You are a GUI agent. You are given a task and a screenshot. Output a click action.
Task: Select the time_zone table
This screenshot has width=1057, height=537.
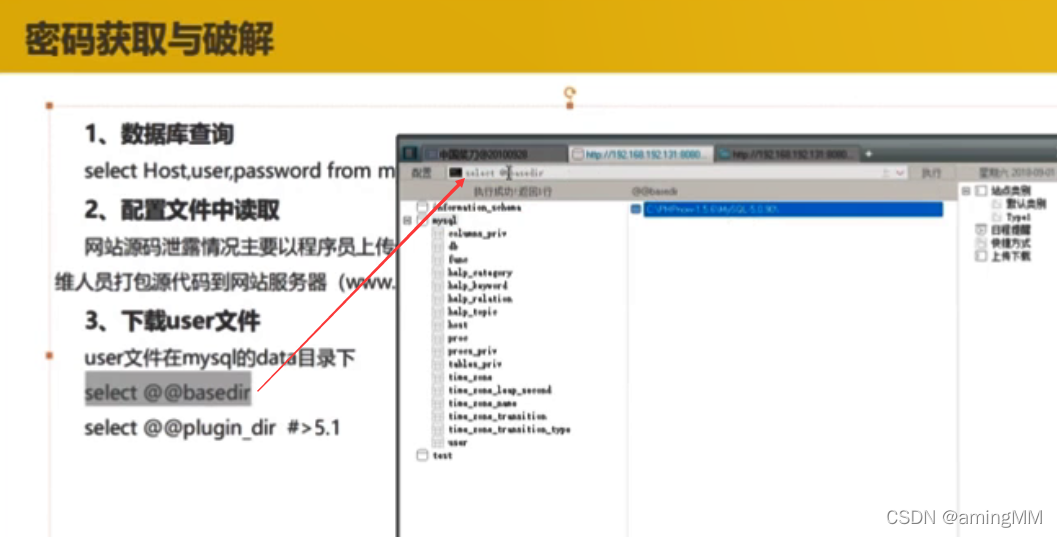pyautogui.click(x=470, y=377)
